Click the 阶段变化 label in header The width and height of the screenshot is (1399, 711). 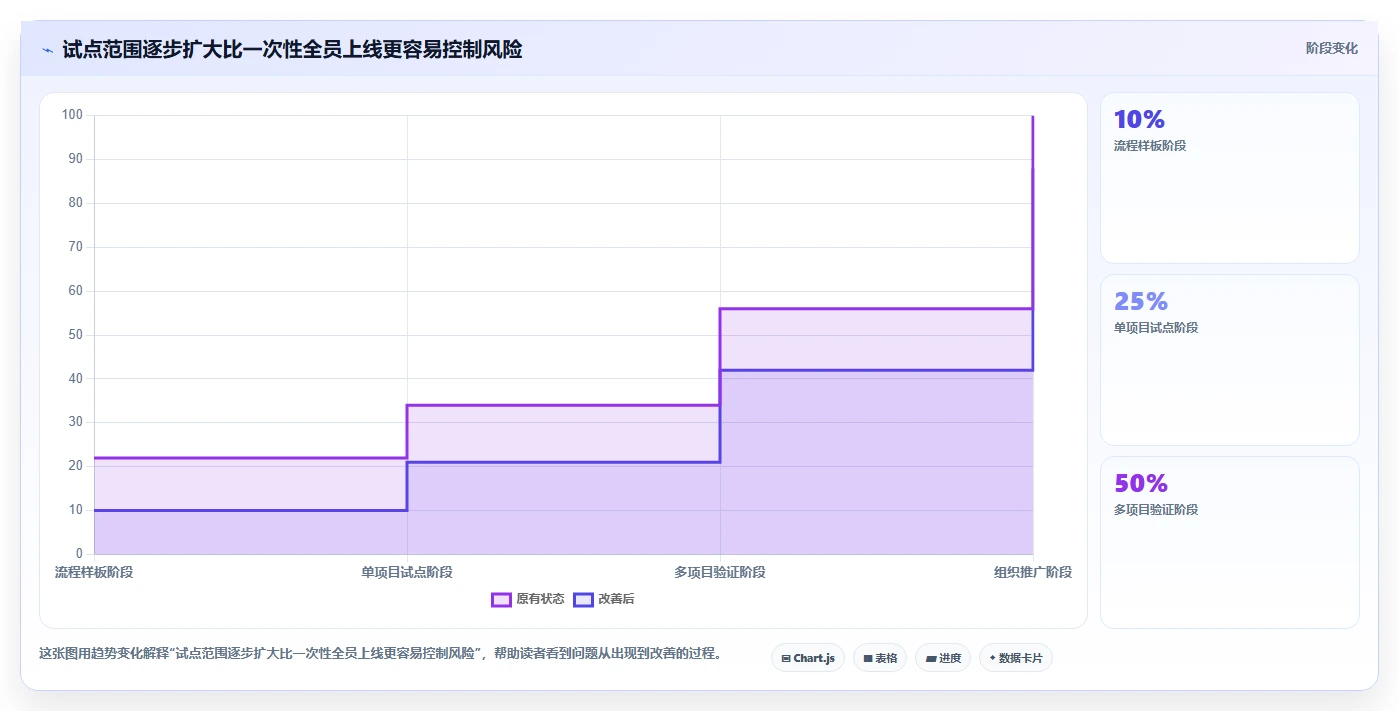coord(1332,48)
